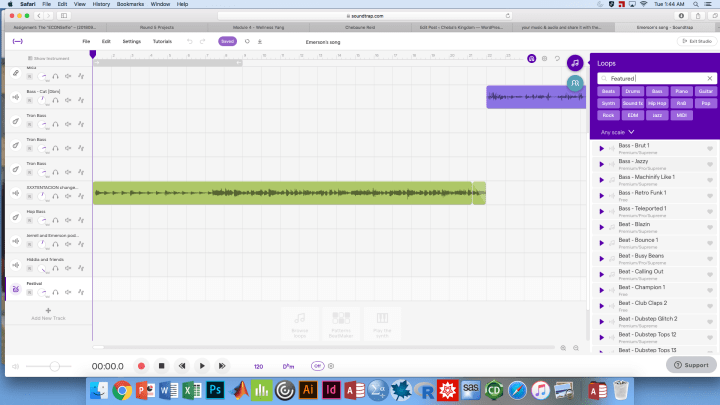Click the stop playback button

pyautogui.click(x=161, y=366)
